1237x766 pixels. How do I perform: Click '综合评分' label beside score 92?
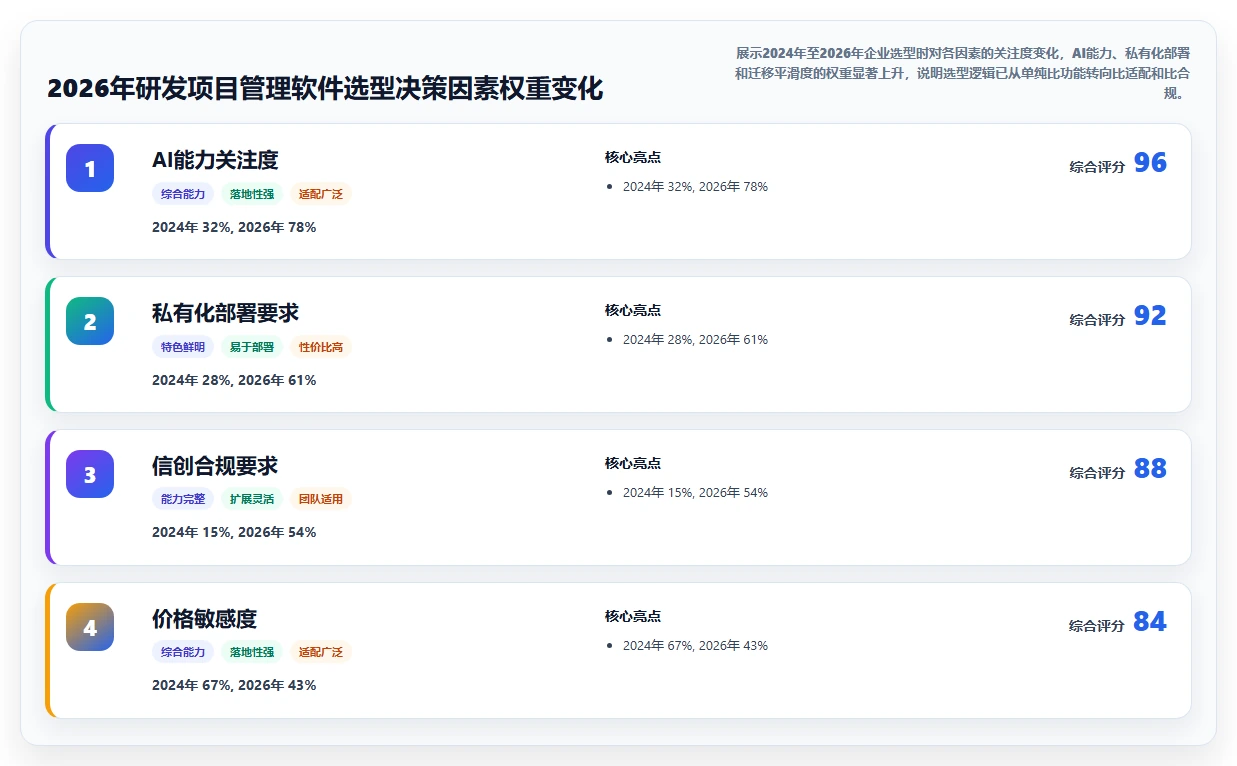(1097, 320)
